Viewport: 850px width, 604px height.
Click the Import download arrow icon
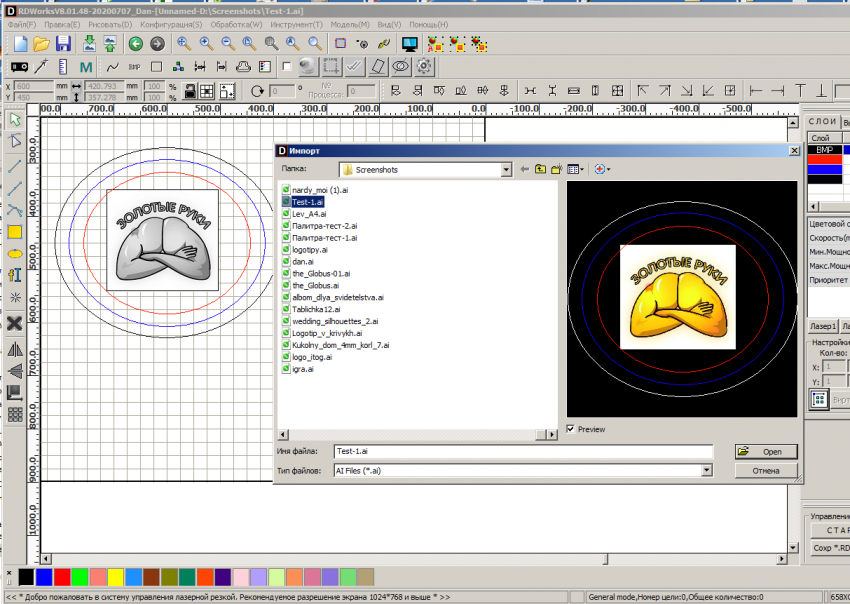click(x=89, y=43)
